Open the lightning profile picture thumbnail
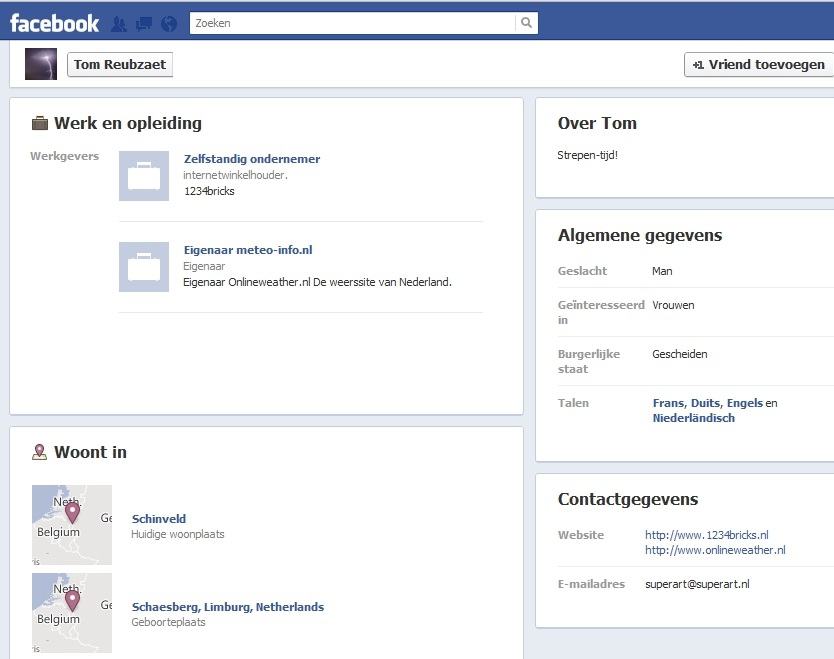This screenshot has width=834, height=659. coord(41,64)
